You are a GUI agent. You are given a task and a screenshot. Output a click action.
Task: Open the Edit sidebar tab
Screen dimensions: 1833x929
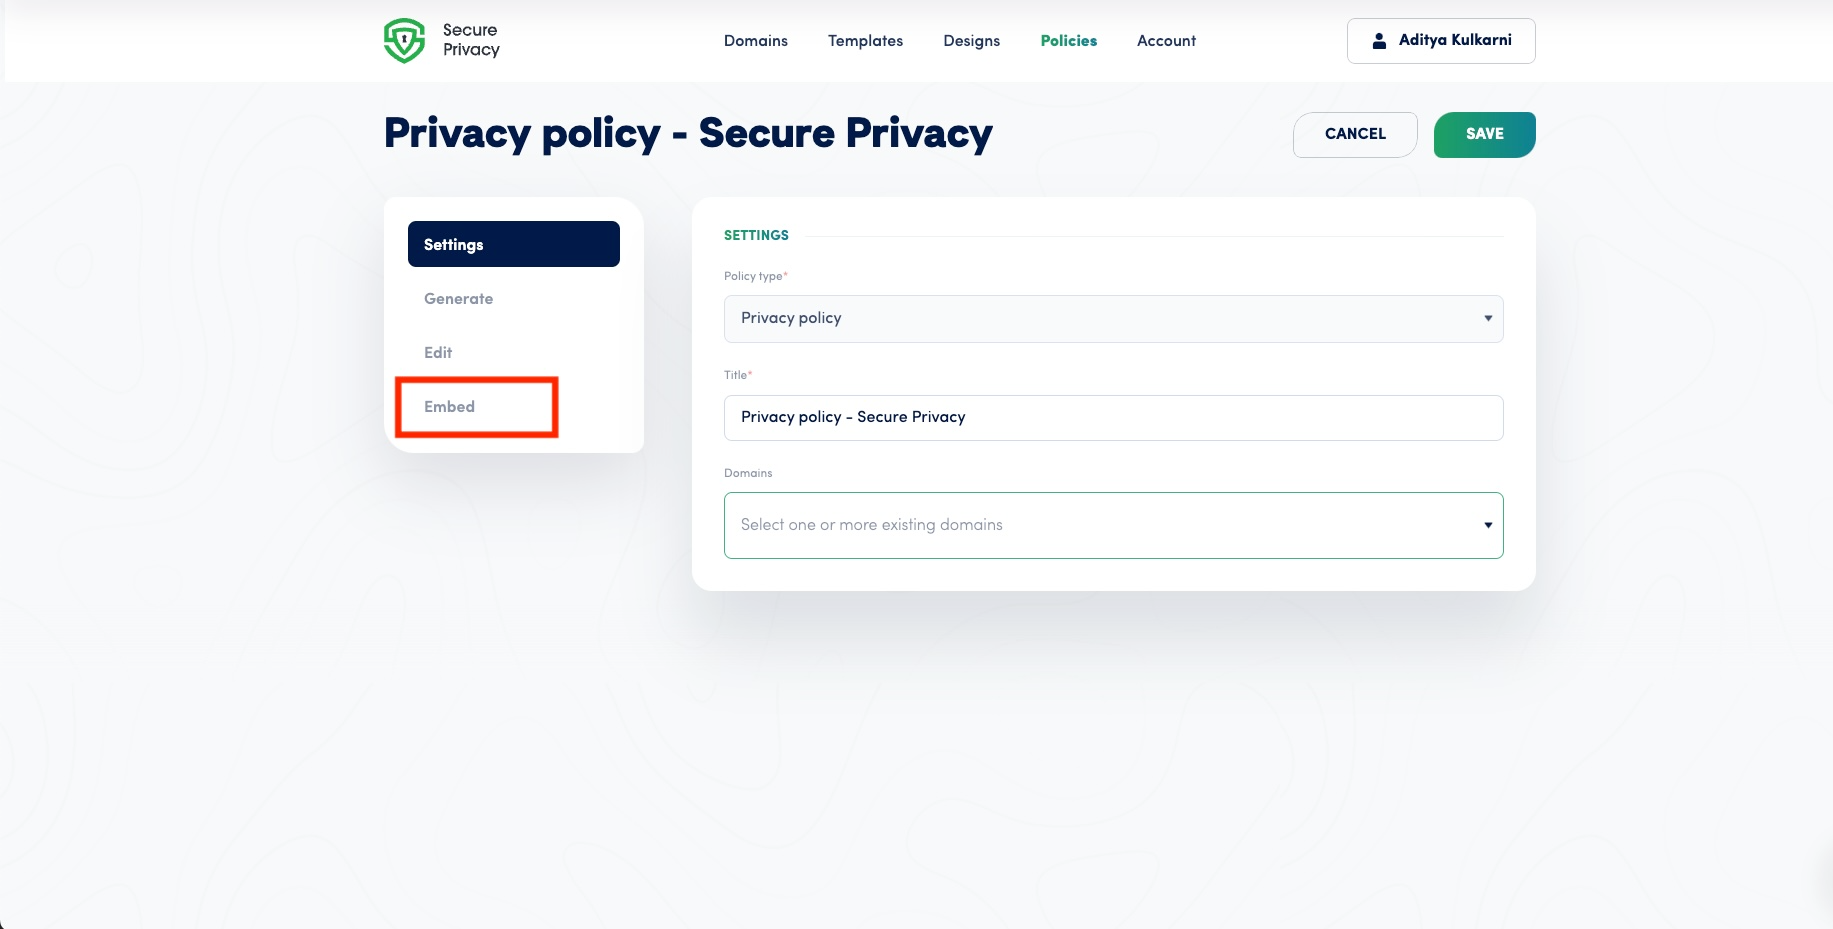click(x=438, y=353)
